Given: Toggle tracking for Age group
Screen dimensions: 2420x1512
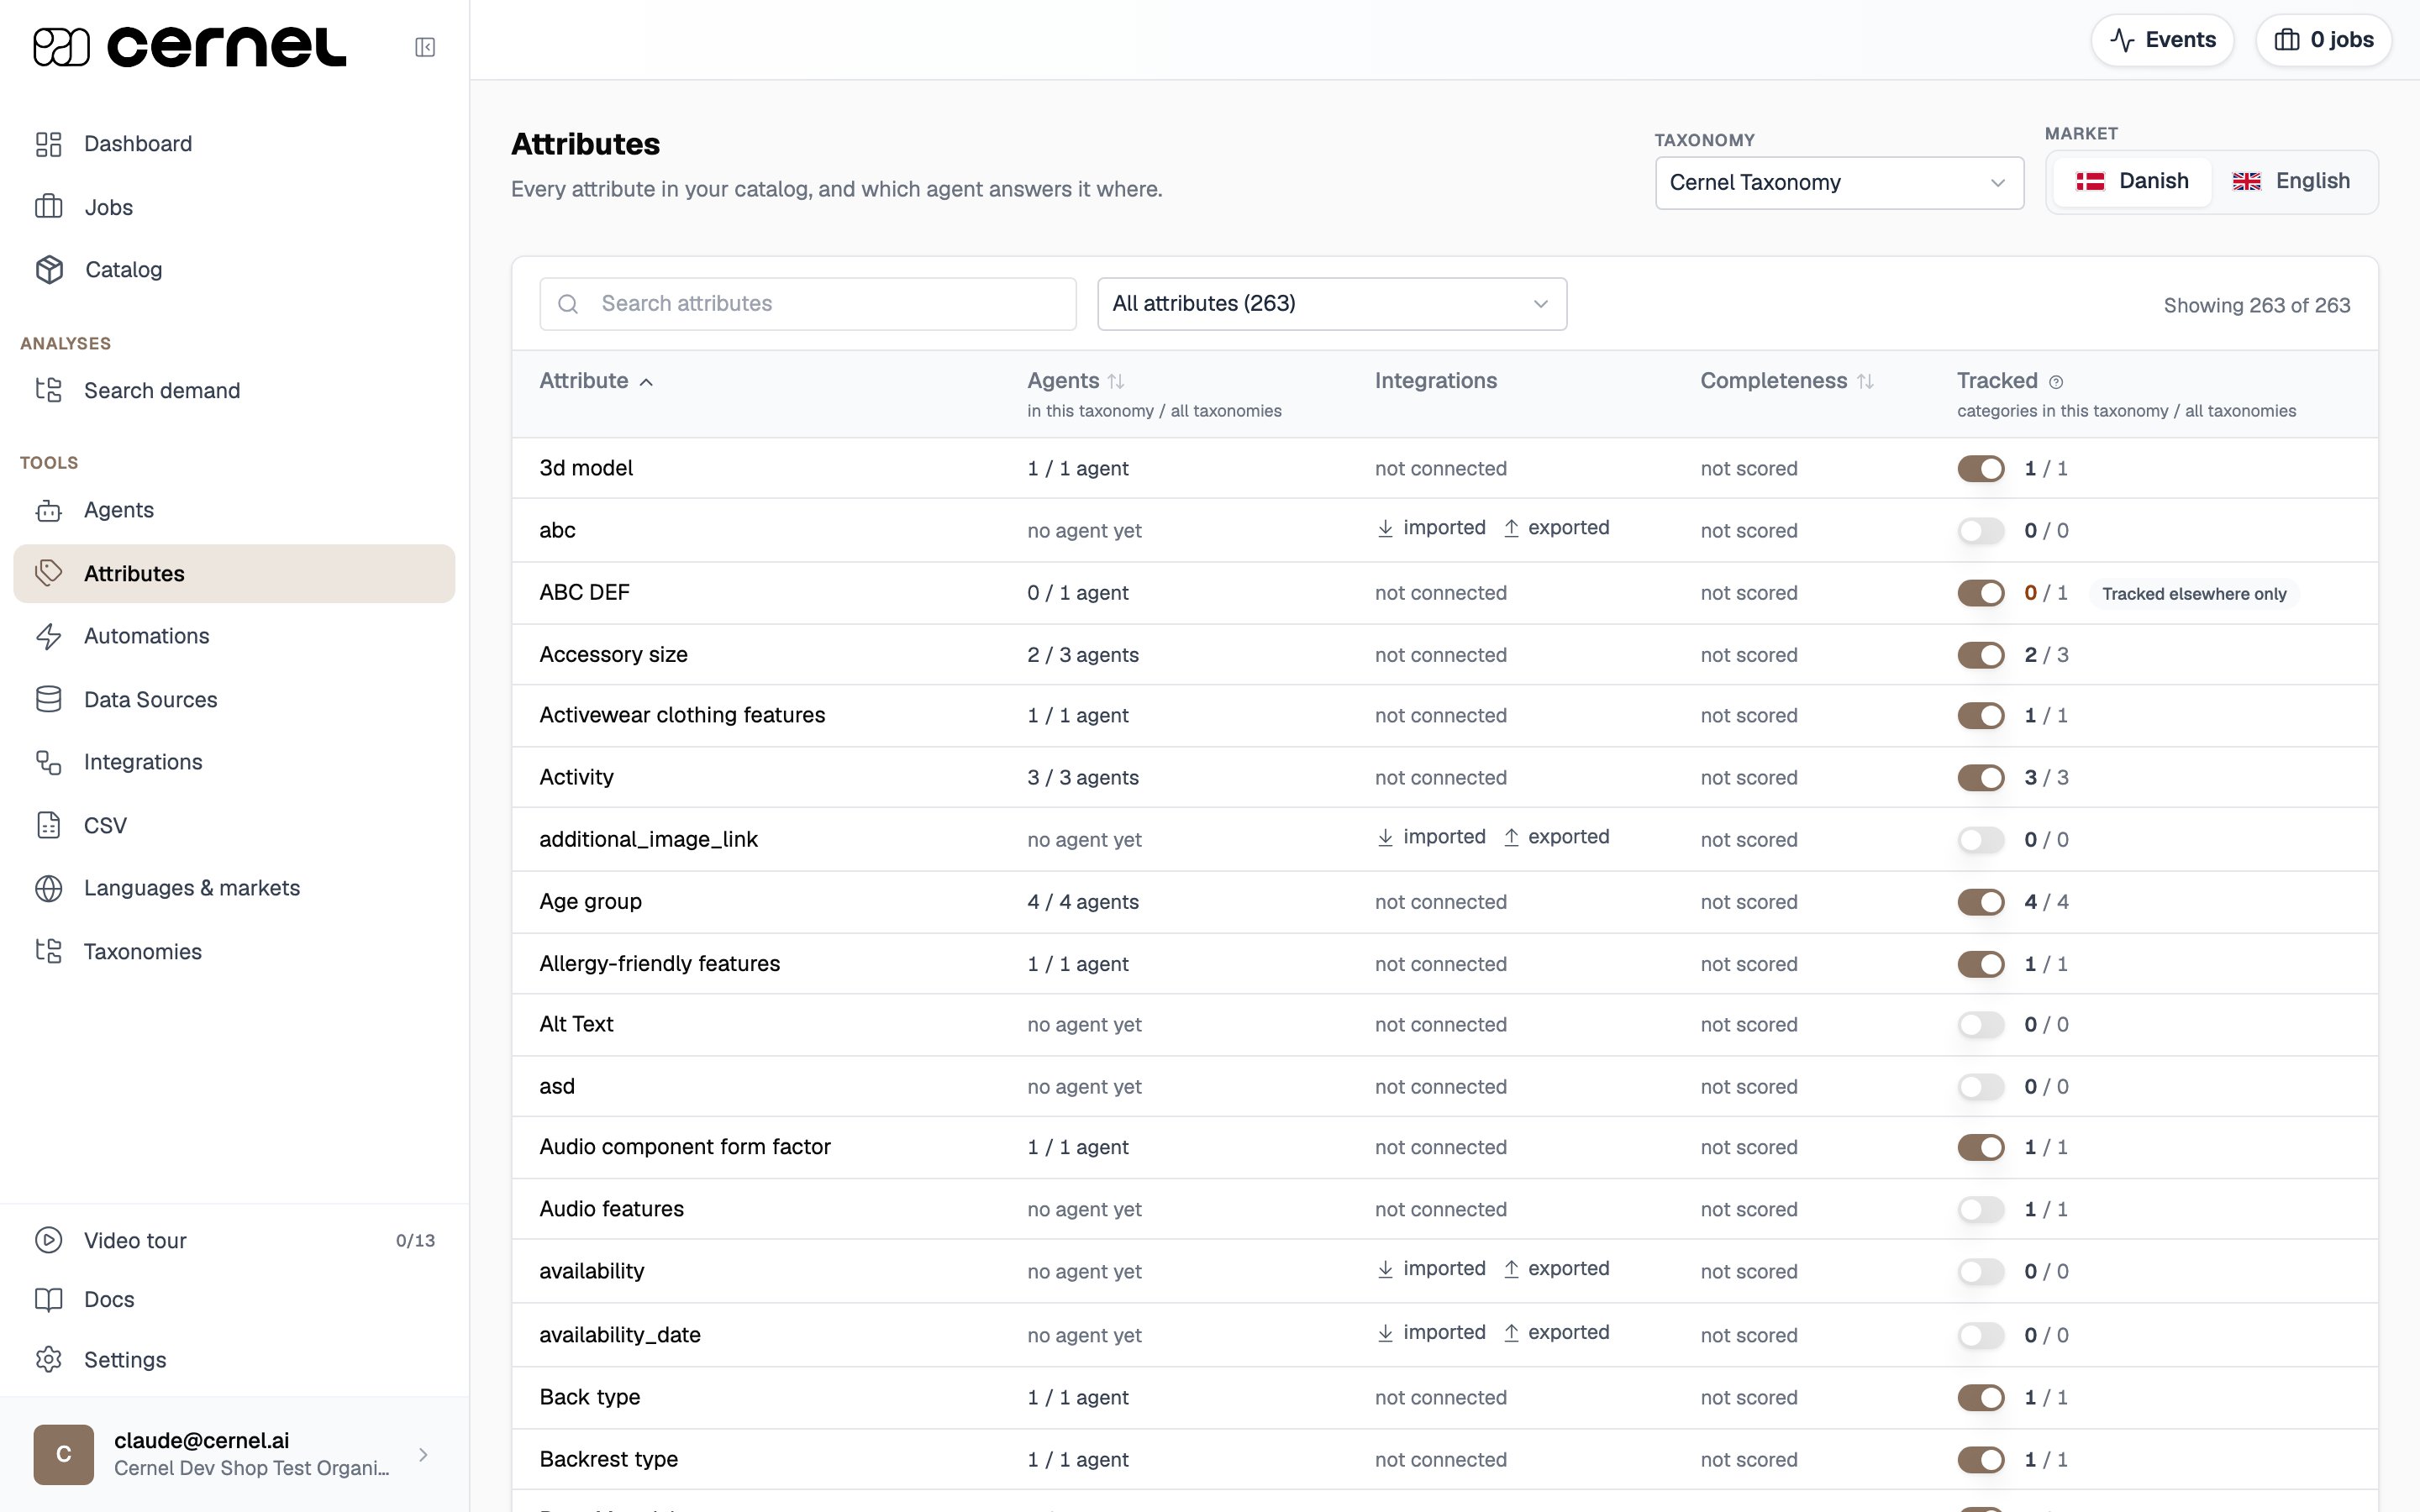Looking at the screenshot, I should (x=1980, y=902).
